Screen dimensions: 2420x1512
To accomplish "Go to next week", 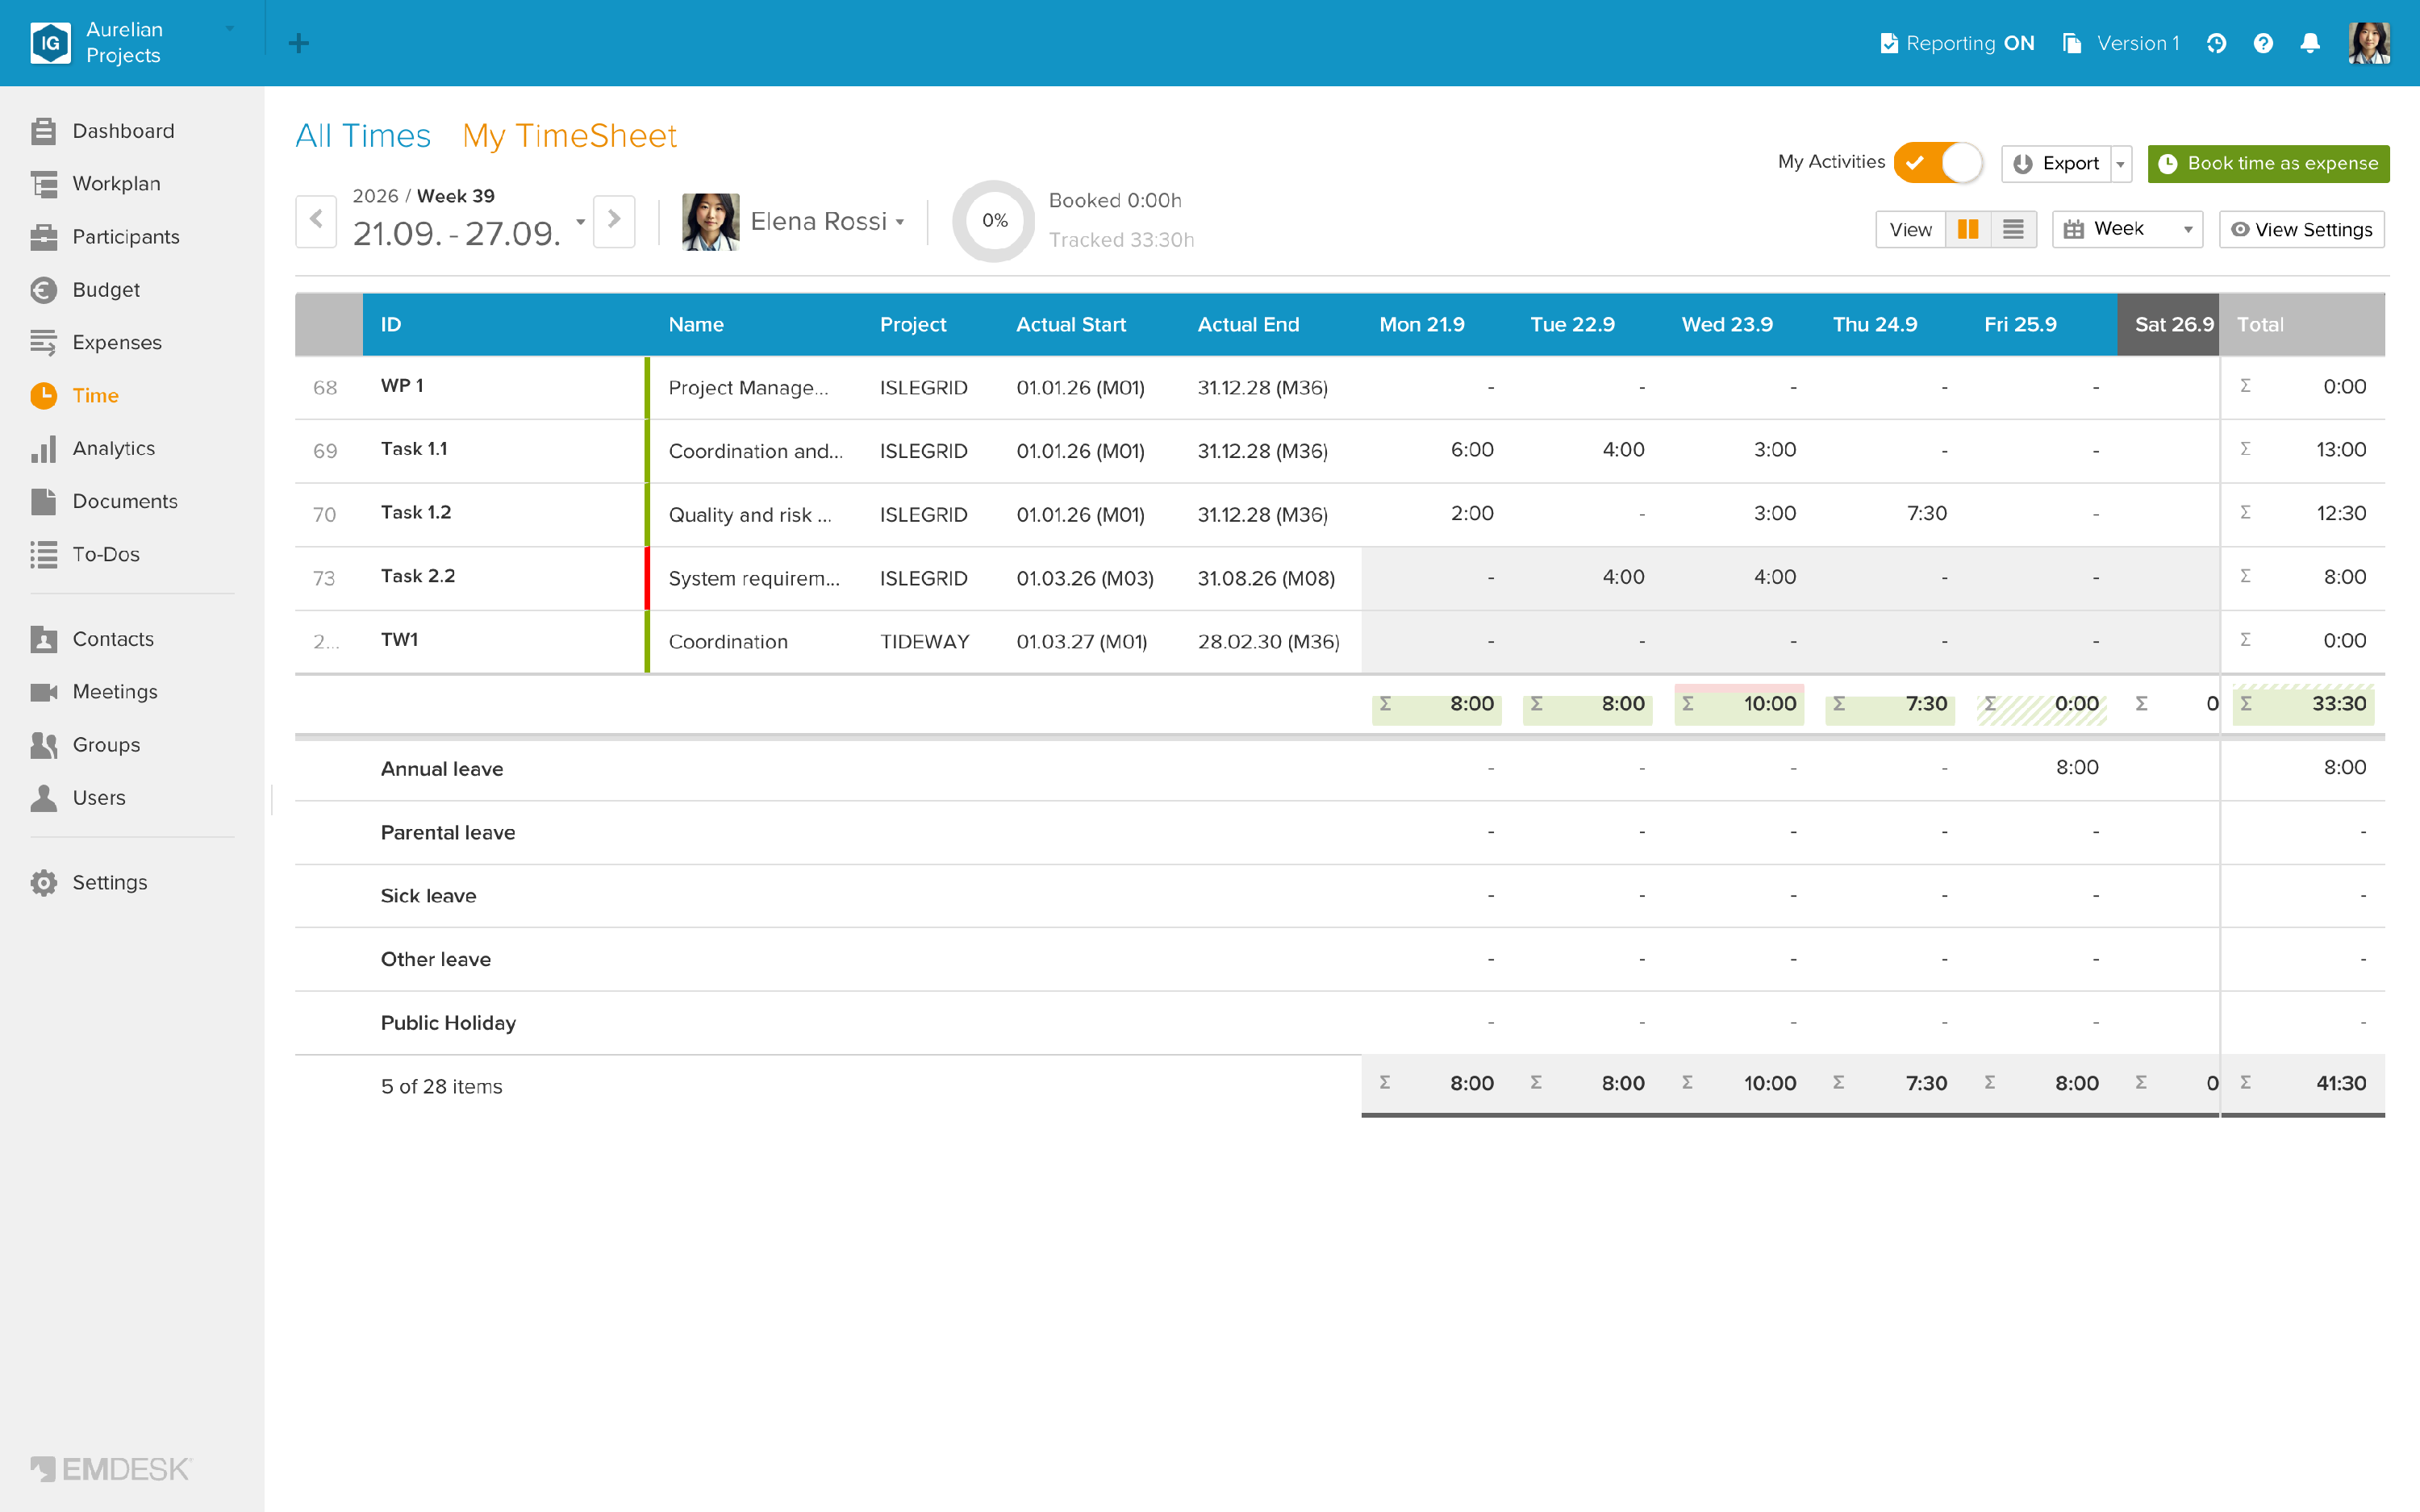I will tap(614, 220).
